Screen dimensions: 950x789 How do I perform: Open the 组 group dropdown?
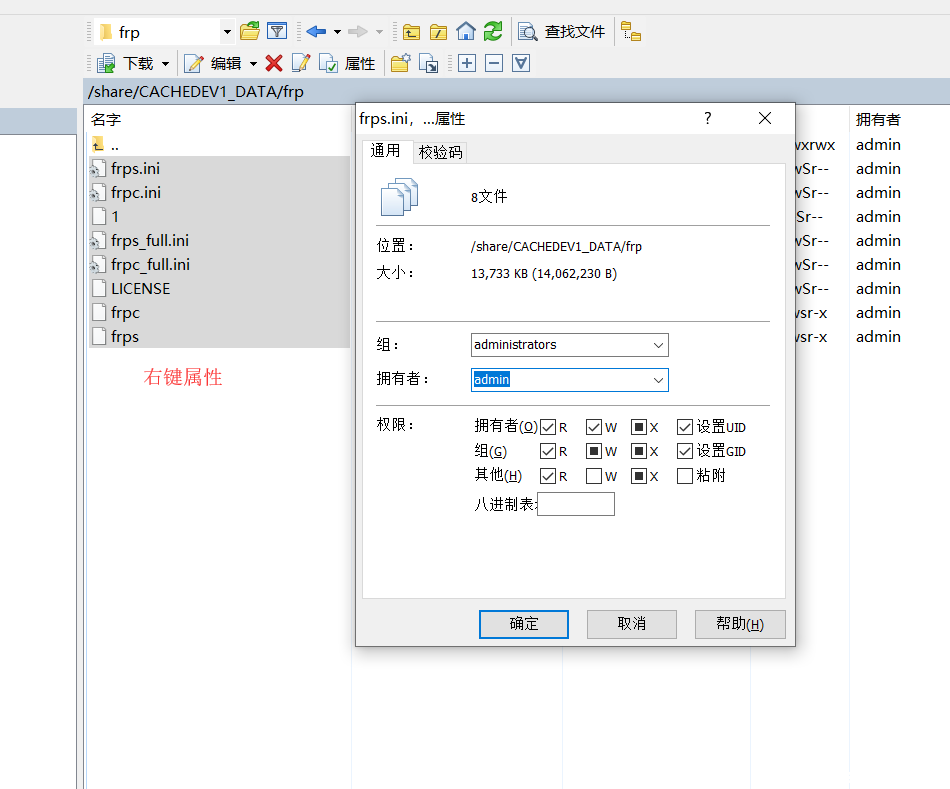click(x=659, y=344)
